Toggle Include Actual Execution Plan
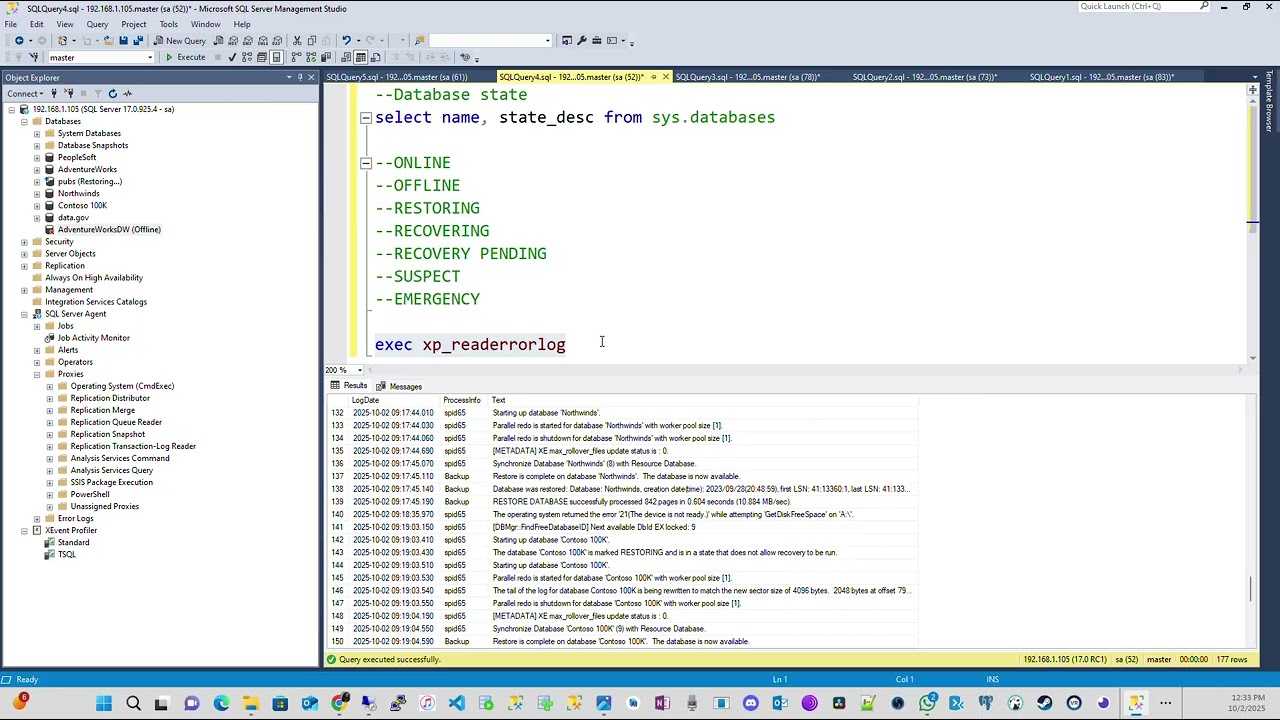The width and height of the screenshot is (1280, 720). [x=295, y=57]
